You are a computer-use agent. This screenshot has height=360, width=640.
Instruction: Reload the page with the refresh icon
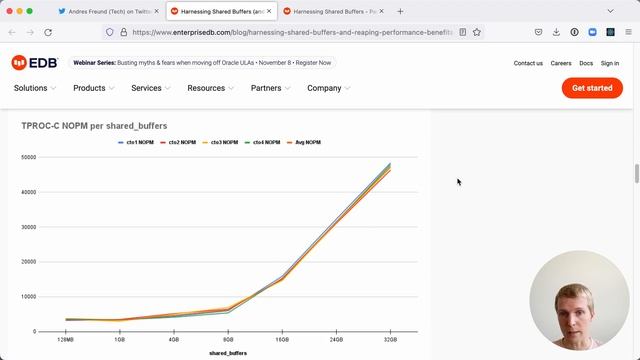48,32
